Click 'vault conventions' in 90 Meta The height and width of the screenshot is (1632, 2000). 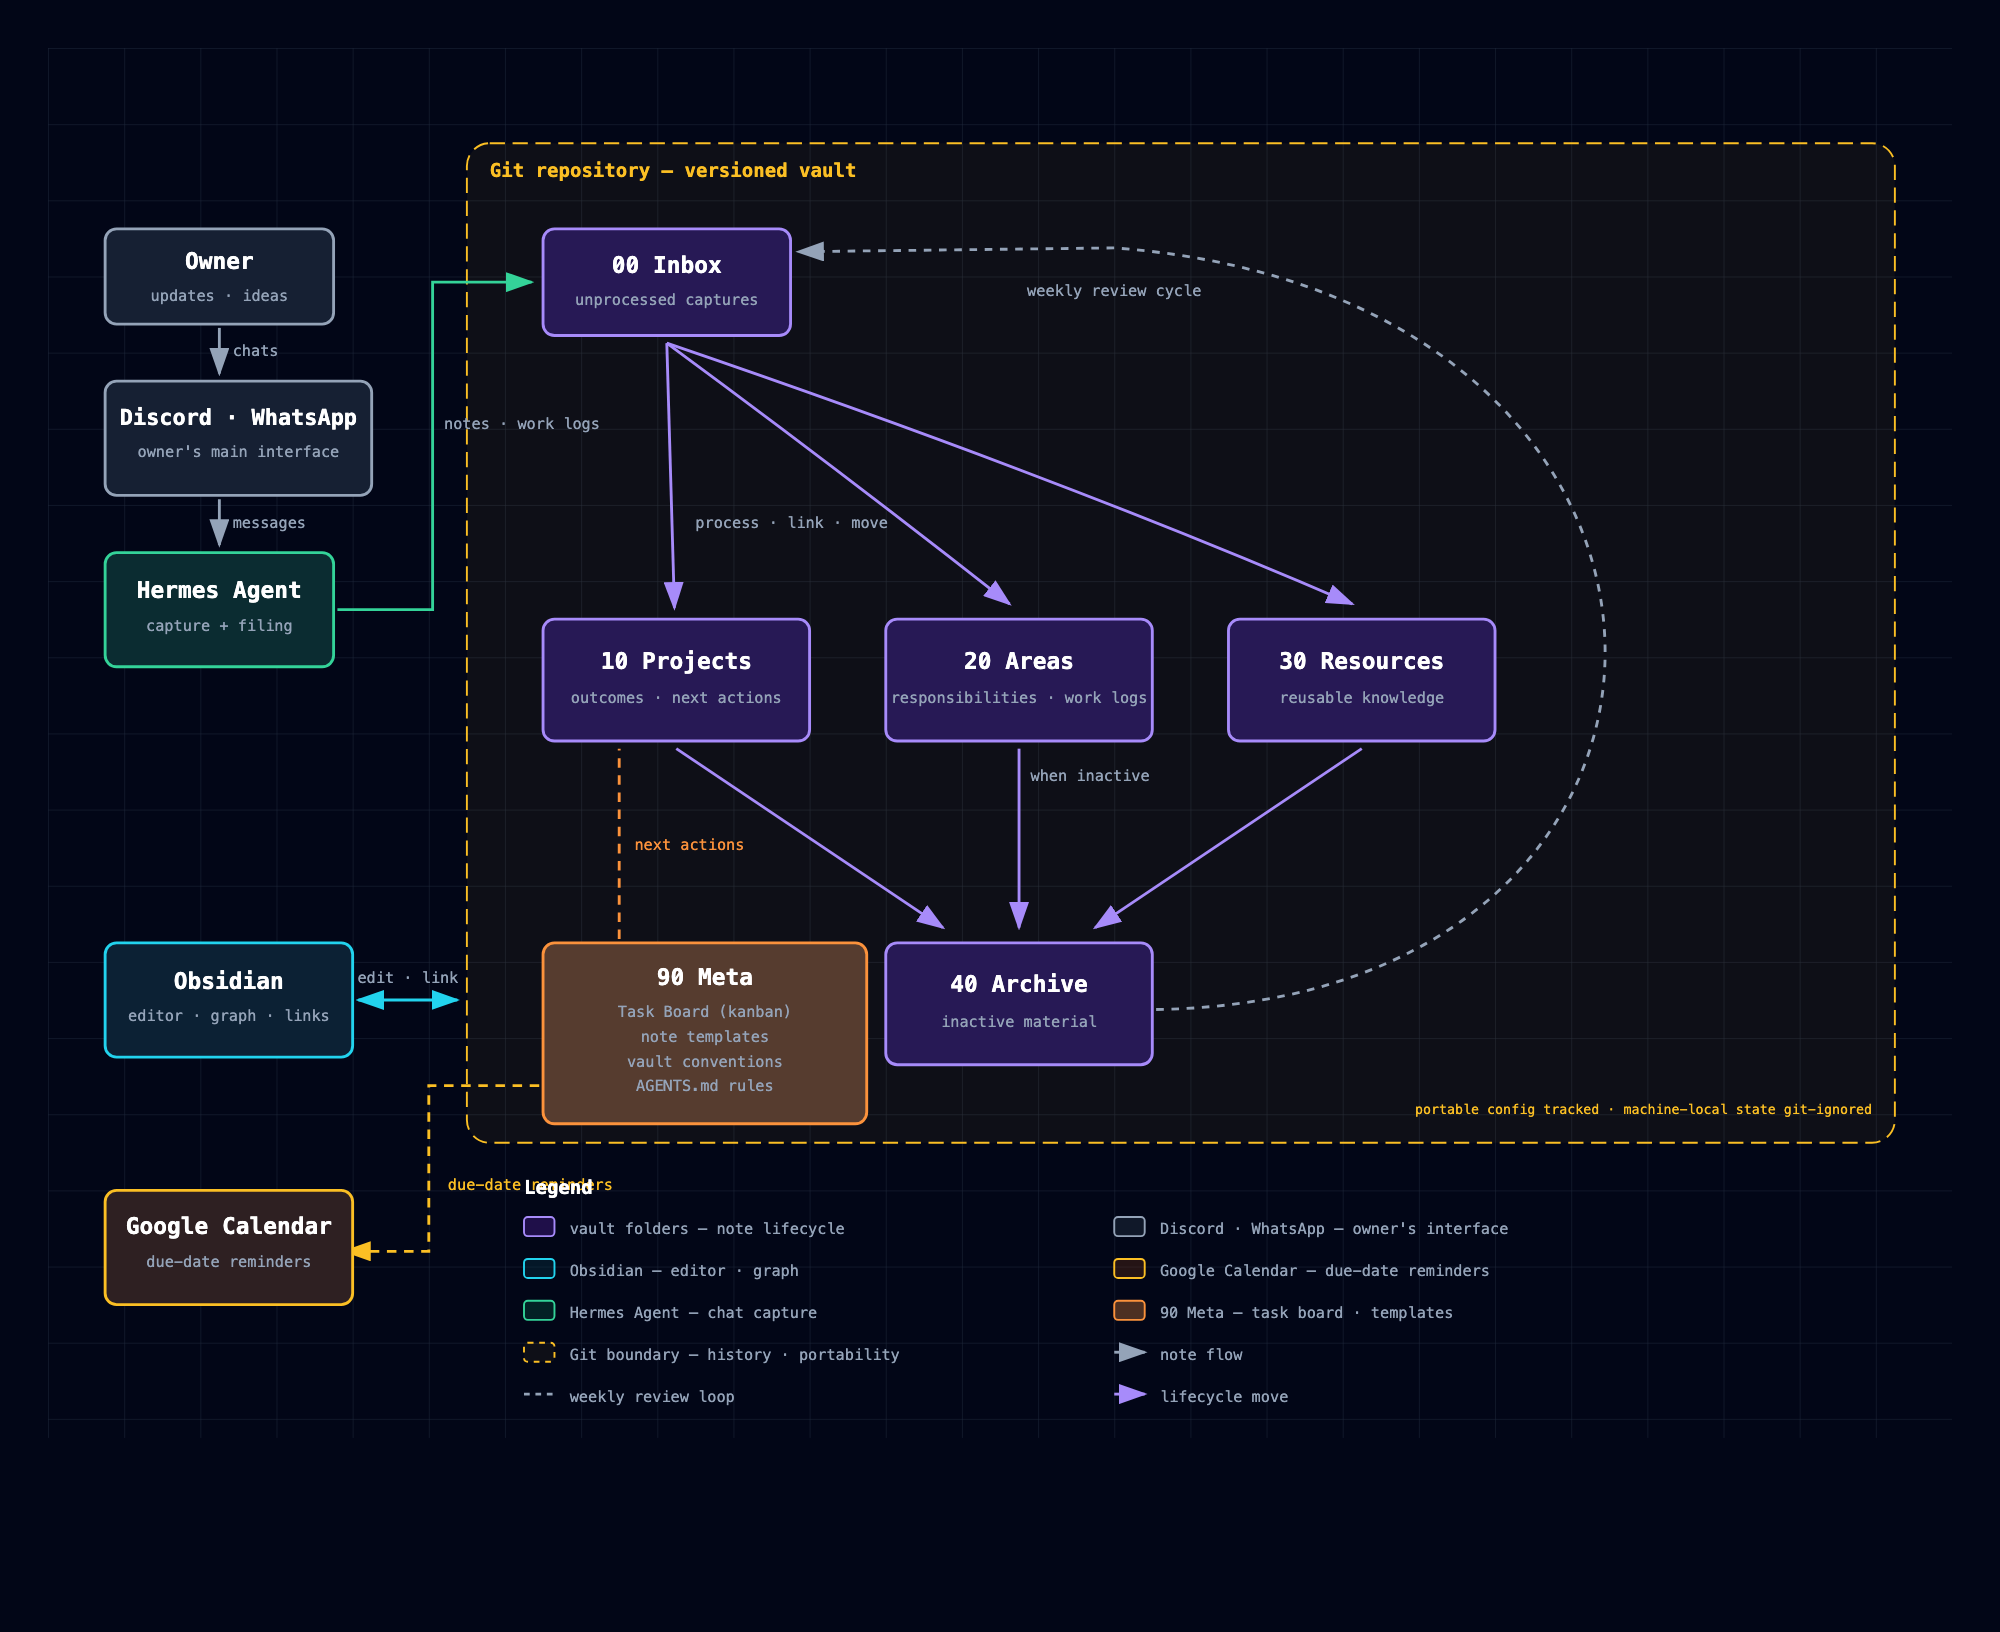pyautogui.click(x=704, y=1062)
